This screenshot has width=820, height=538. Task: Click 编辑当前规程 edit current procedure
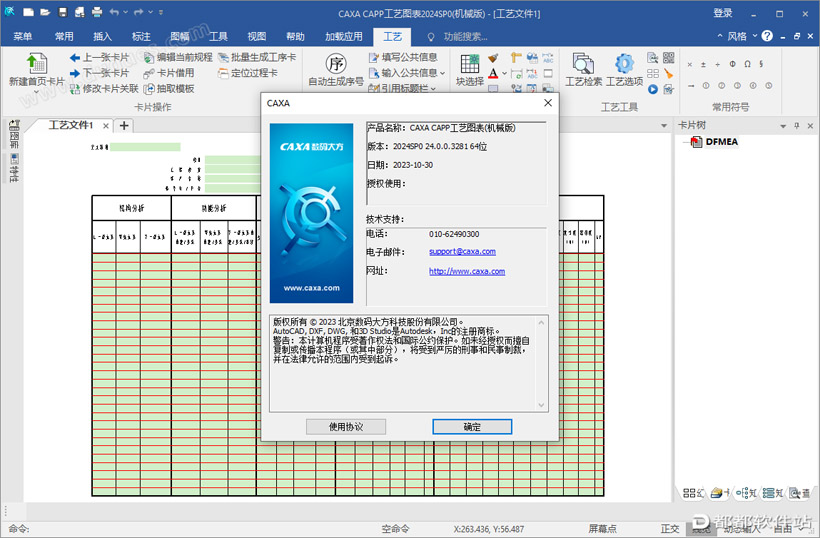[x=178, y=57]
